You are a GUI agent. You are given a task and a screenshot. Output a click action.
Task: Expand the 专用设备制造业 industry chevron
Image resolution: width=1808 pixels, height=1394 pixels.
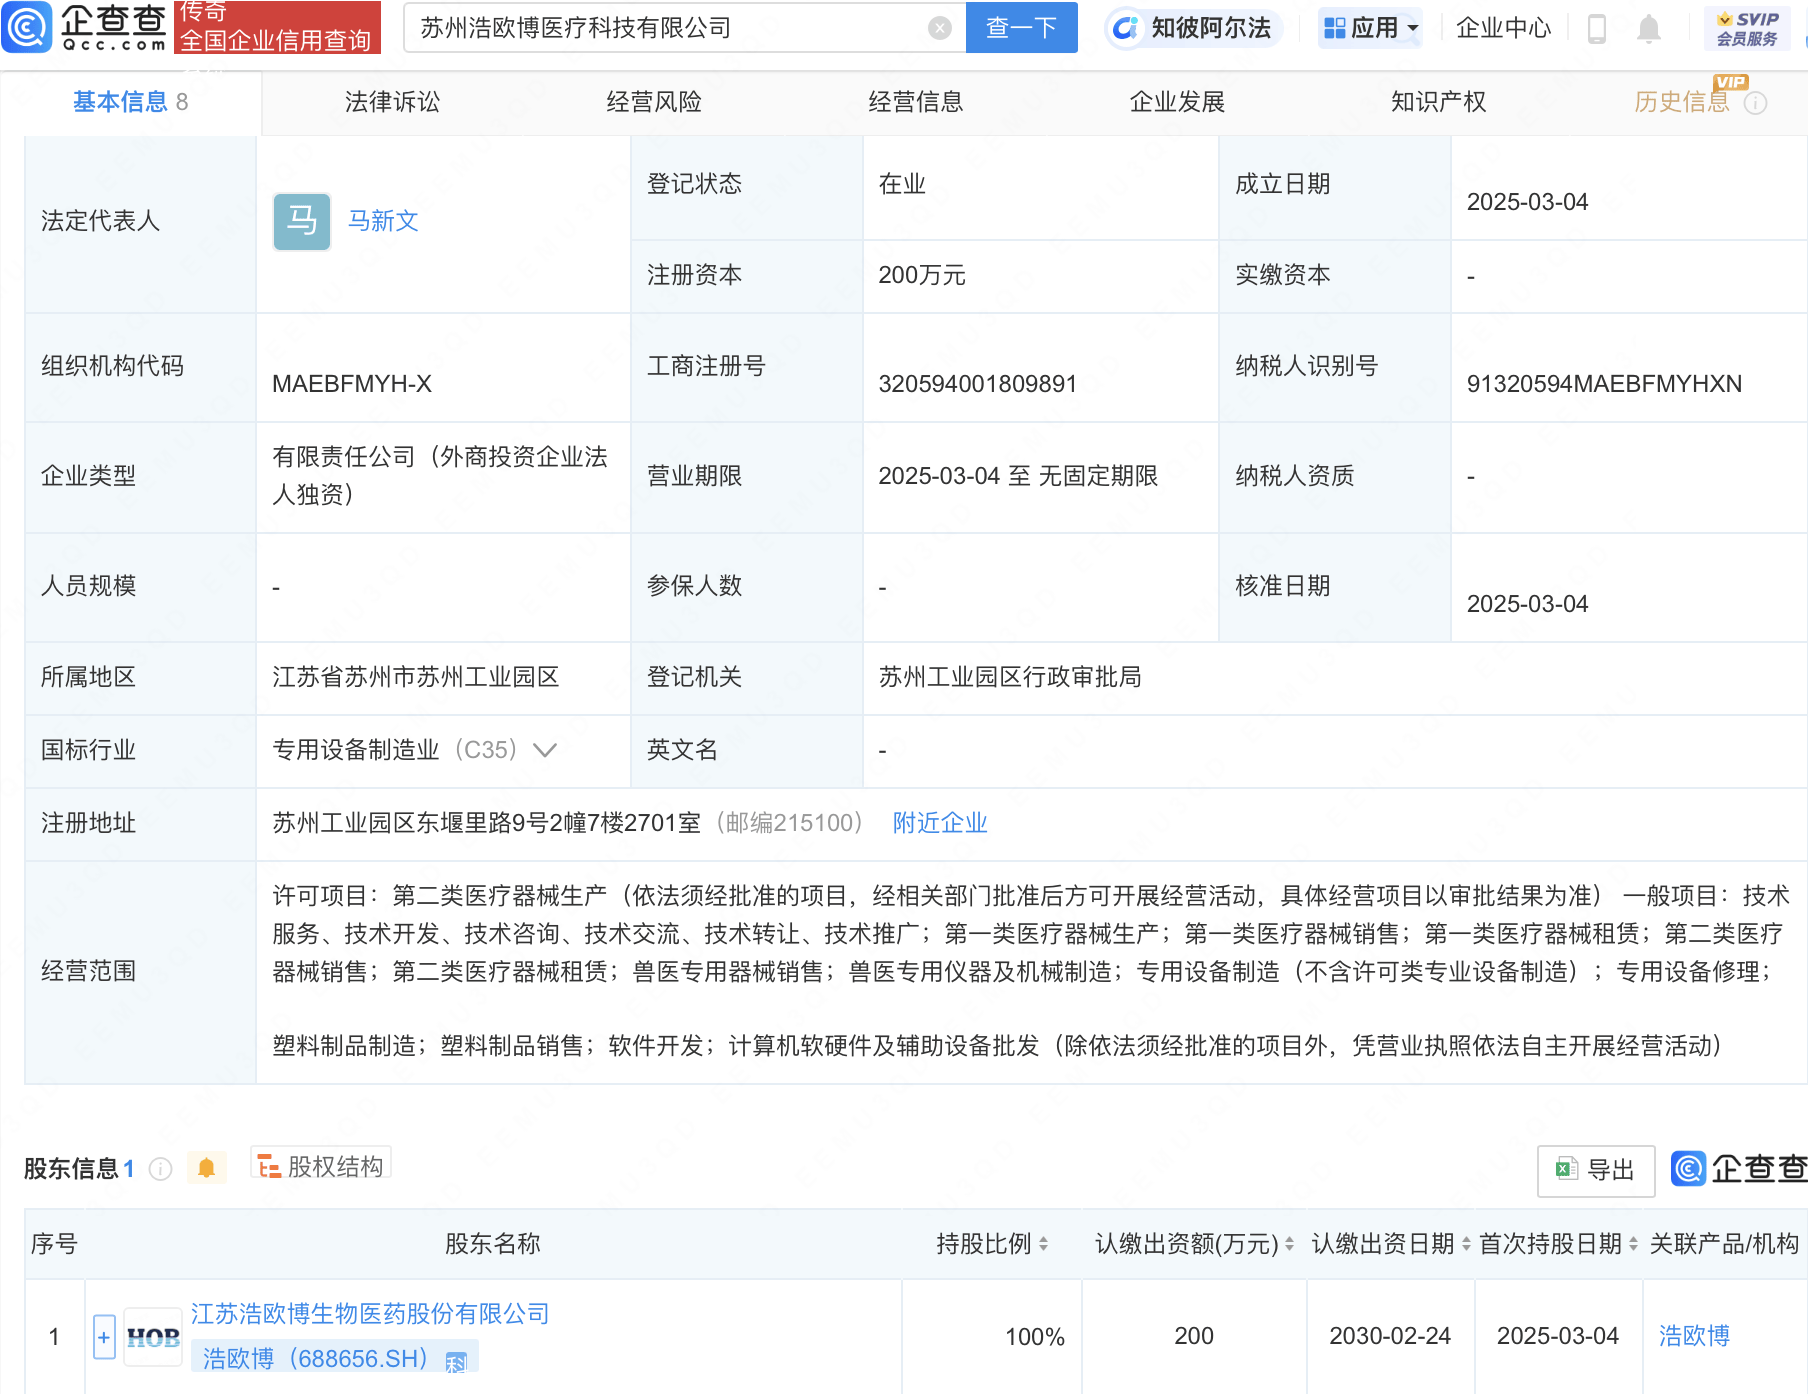[545, 750]
